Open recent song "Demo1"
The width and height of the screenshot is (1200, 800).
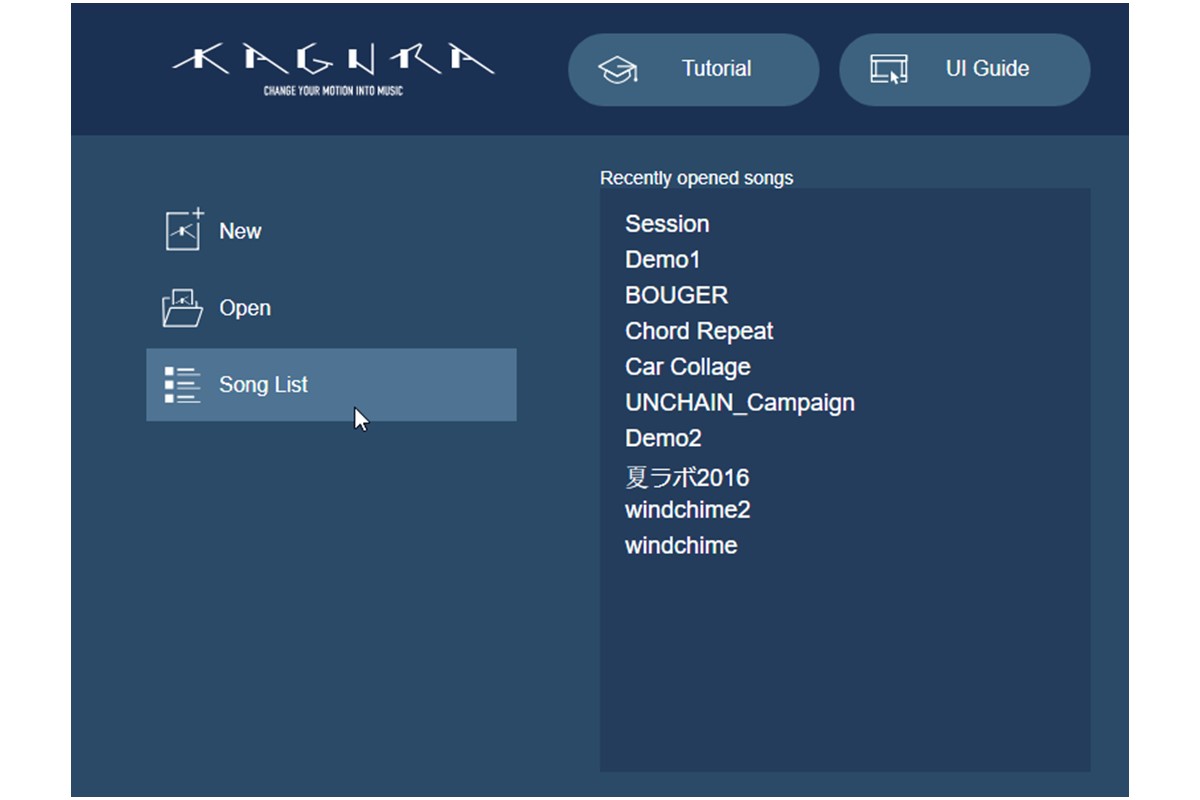click(x=663, y=260)
